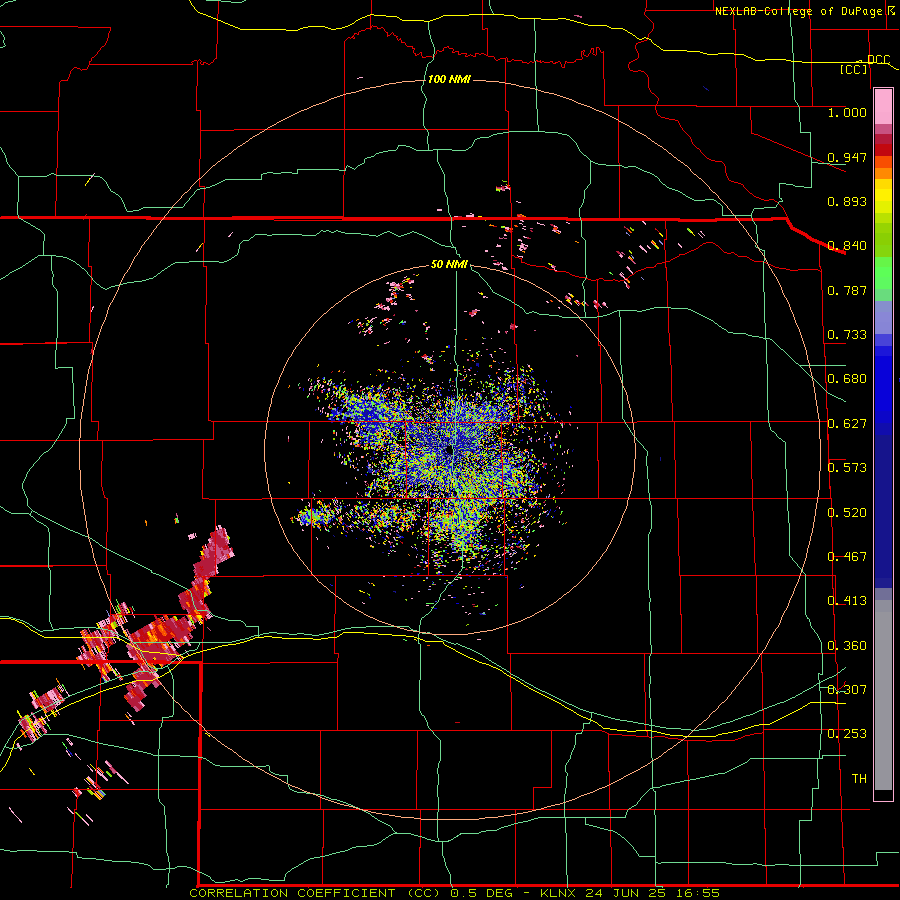The image size is (900, 900).
Task: Click the black radar site dot at center
Action: [449, 451]
